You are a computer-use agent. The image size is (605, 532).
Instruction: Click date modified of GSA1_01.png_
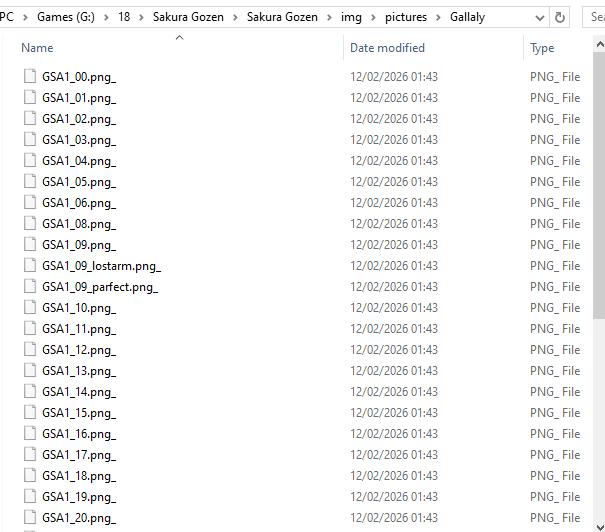(x=394, y=98)
